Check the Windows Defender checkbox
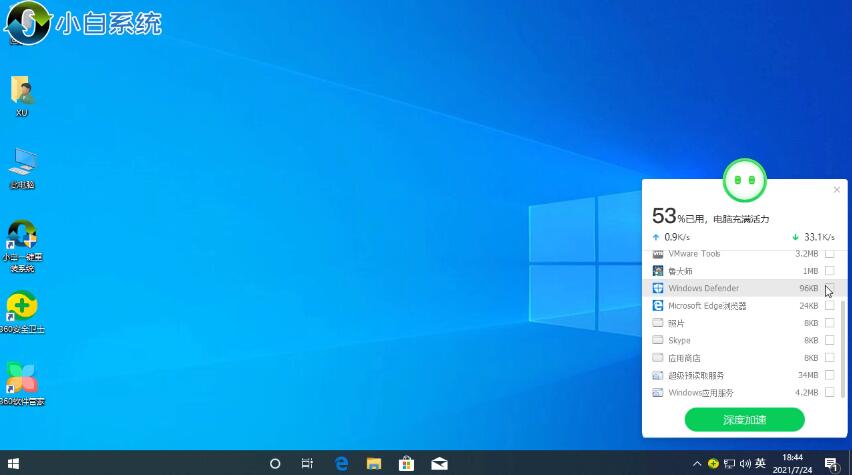852x475 pixels. tap(829, 288)
